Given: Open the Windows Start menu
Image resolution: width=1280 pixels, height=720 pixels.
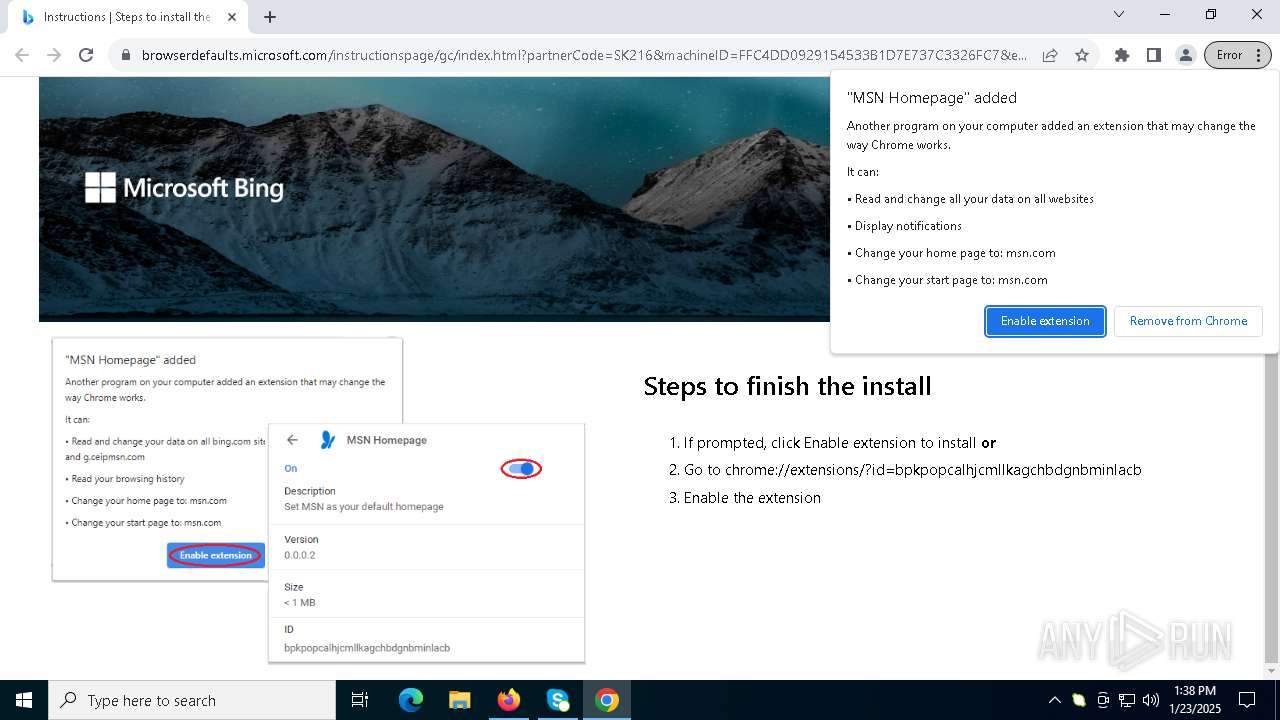Looking at the screenshot, I should click(x=24, y=700).
